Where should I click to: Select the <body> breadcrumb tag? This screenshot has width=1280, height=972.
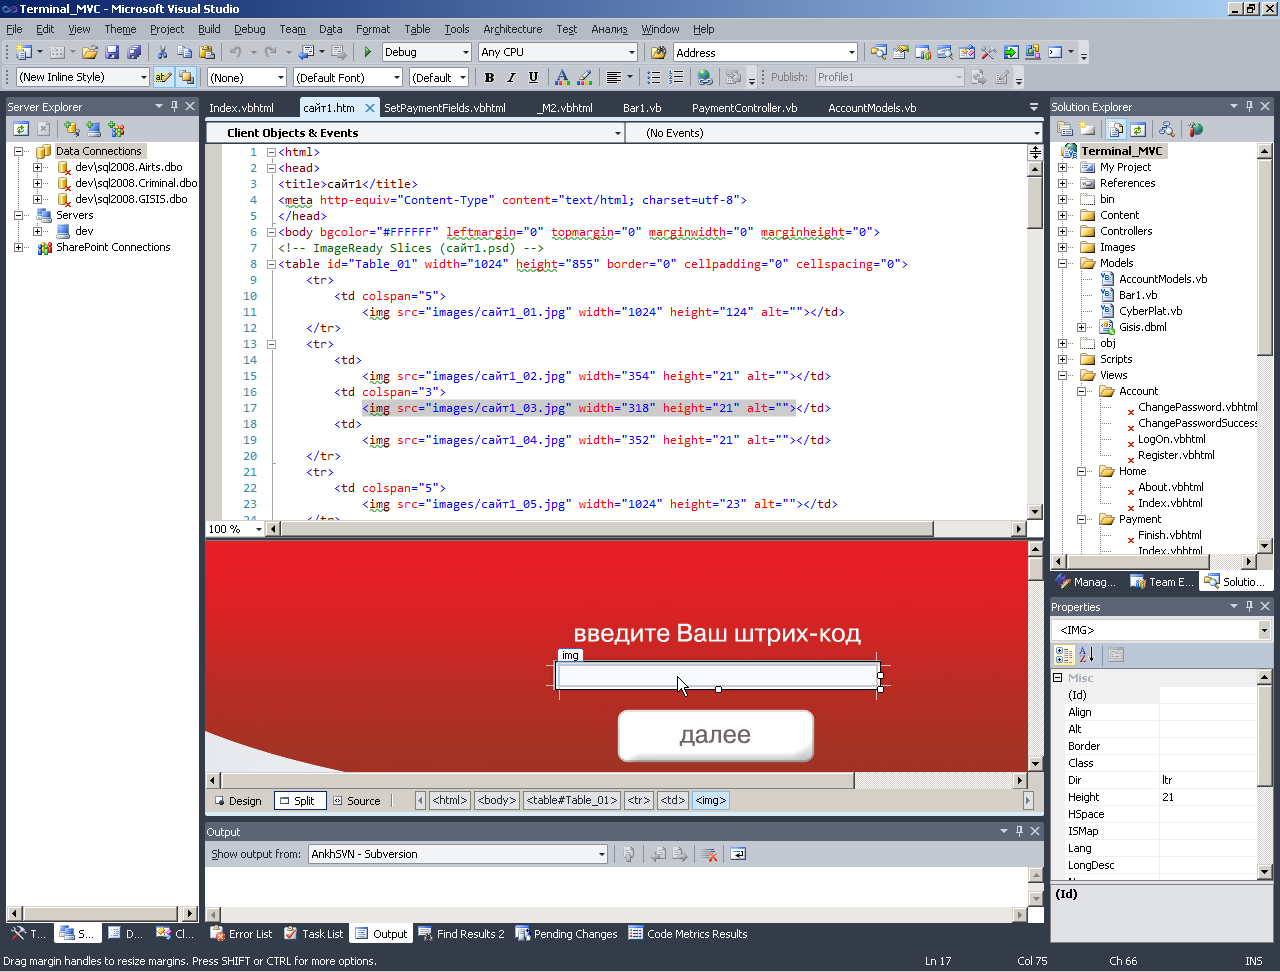coord(497,800)
